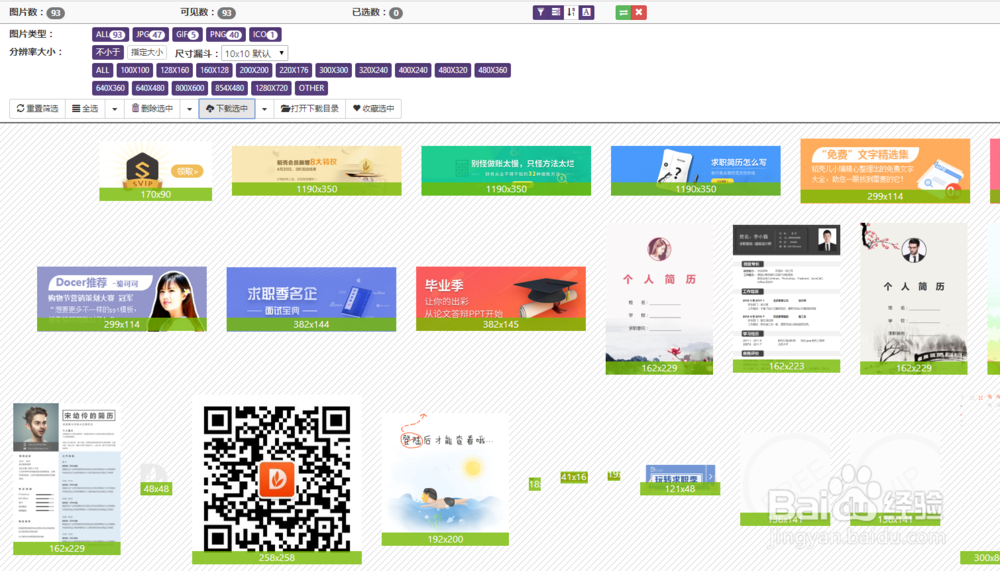Select the 220X176 resolution filter
The width and height of the screenshot is (1000, 571).
point(293,70)
